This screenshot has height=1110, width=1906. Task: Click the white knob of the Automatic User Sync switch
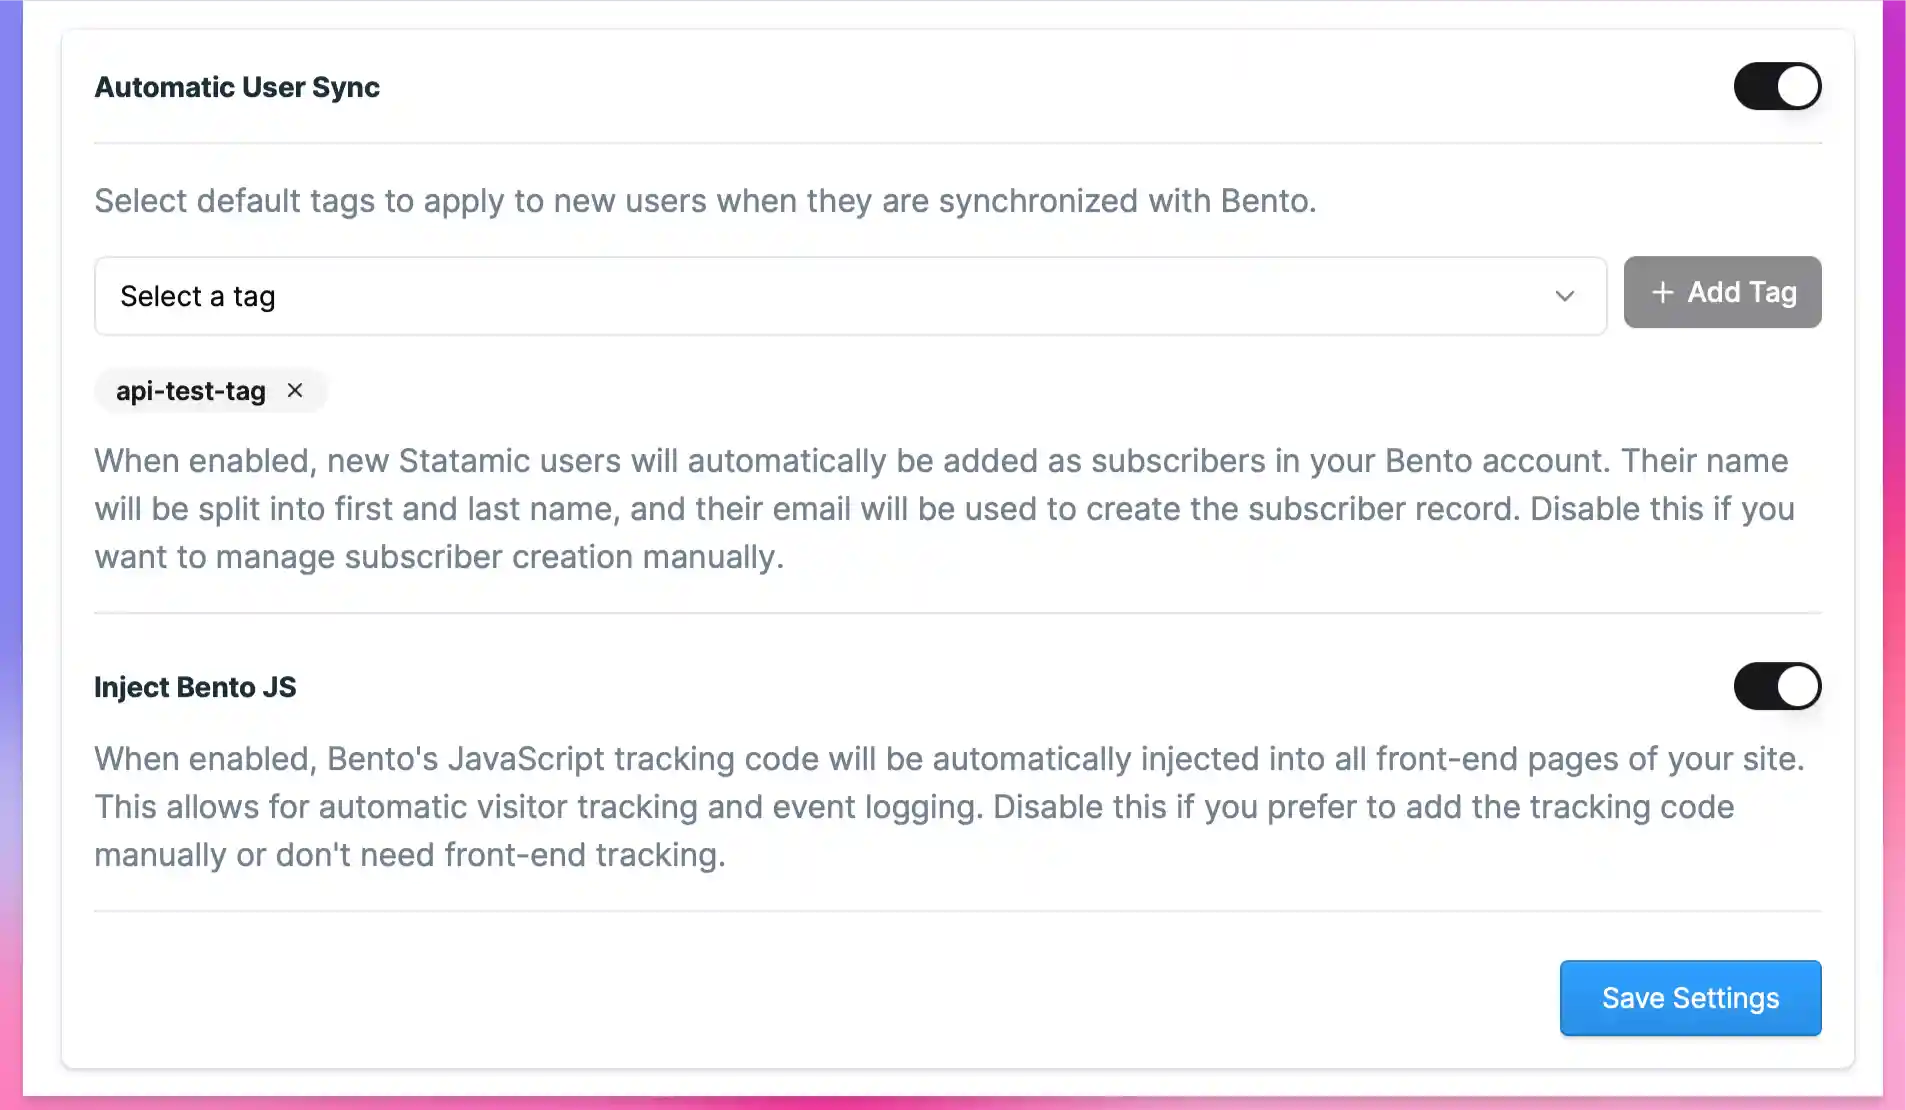point(1798,86)
